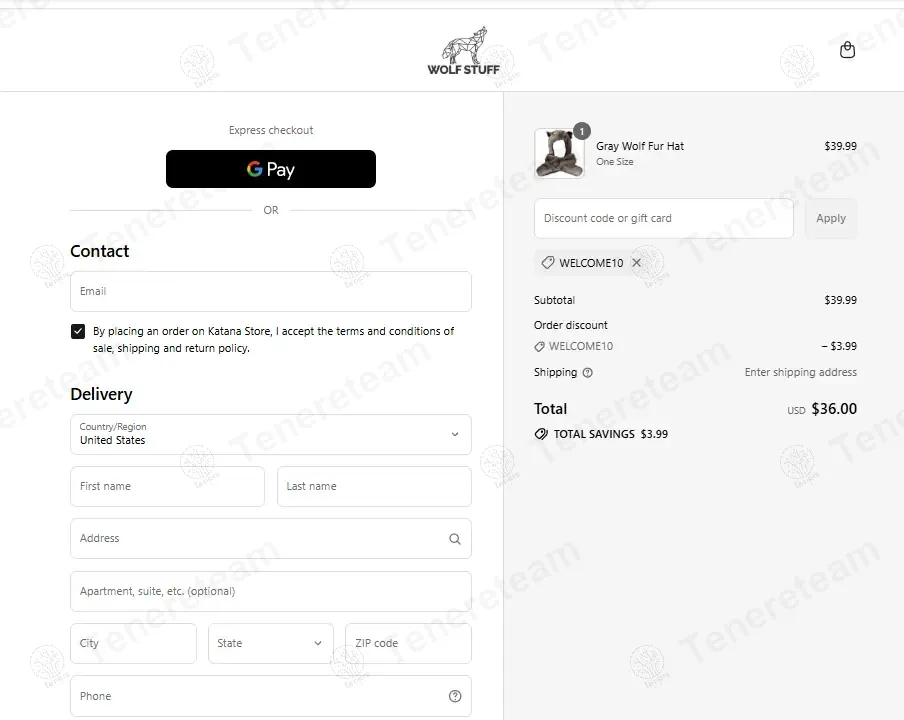Click the Total Savings tag icon
The image size is (904, 720).
coord(541,434)
